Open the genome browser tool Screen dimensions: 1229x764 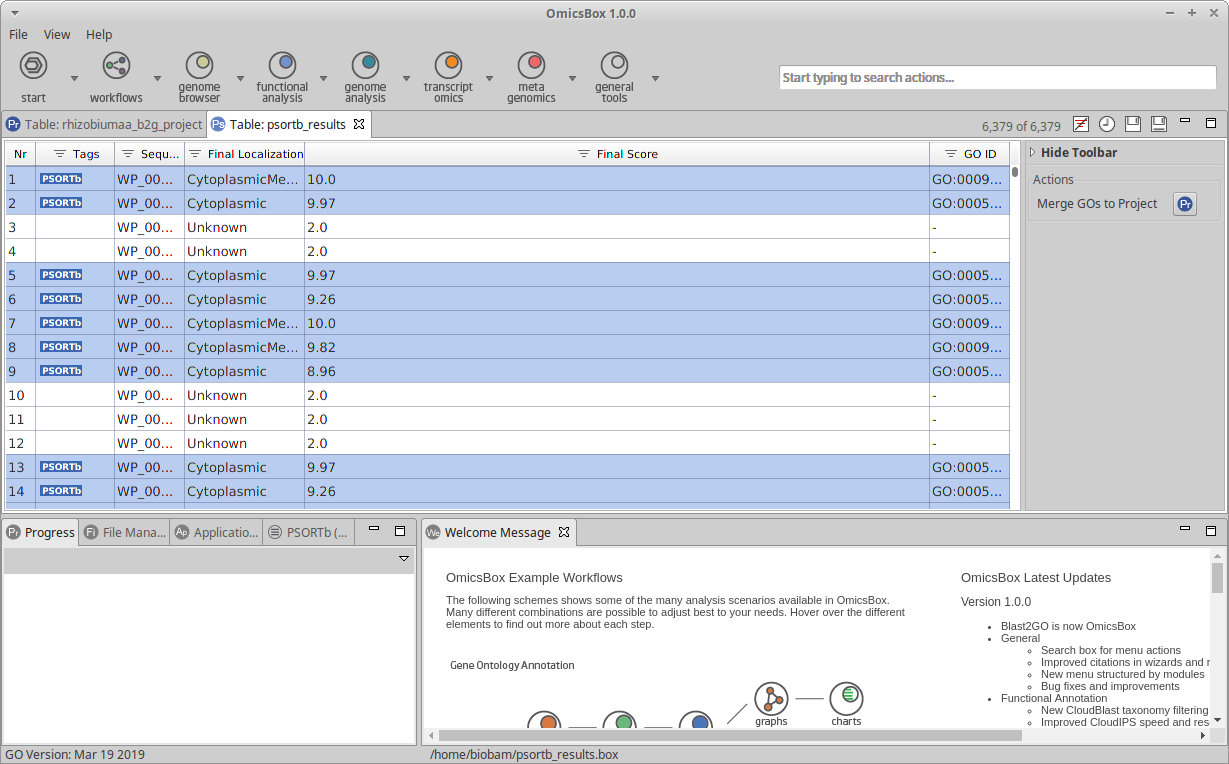(x=199, y=67)
